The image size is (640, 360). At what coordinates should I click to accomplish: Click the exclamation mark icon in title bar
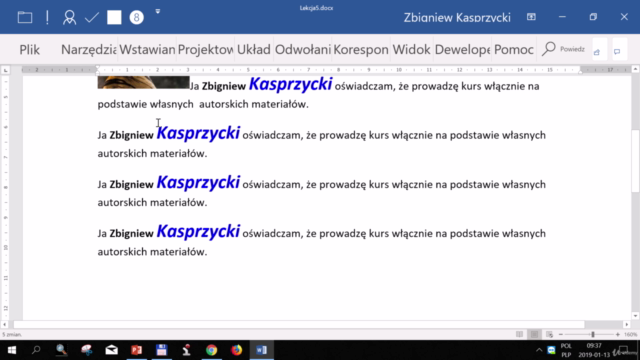47,17
